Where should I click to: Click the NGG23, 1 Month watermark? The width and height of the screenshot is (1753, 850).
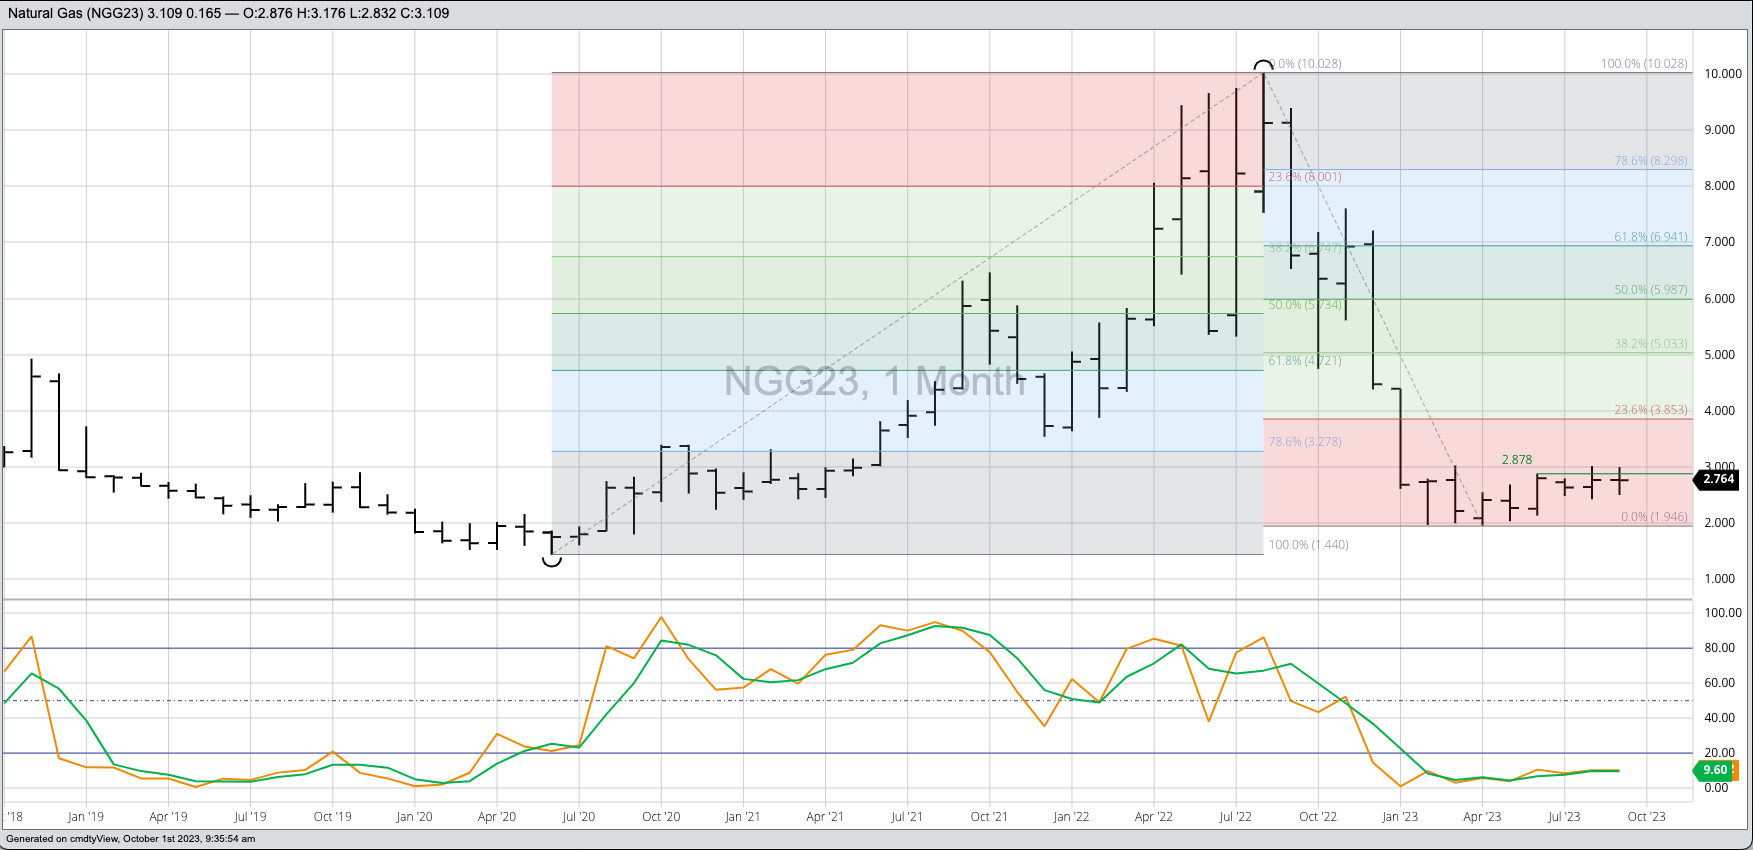click(x=874, y=382)
